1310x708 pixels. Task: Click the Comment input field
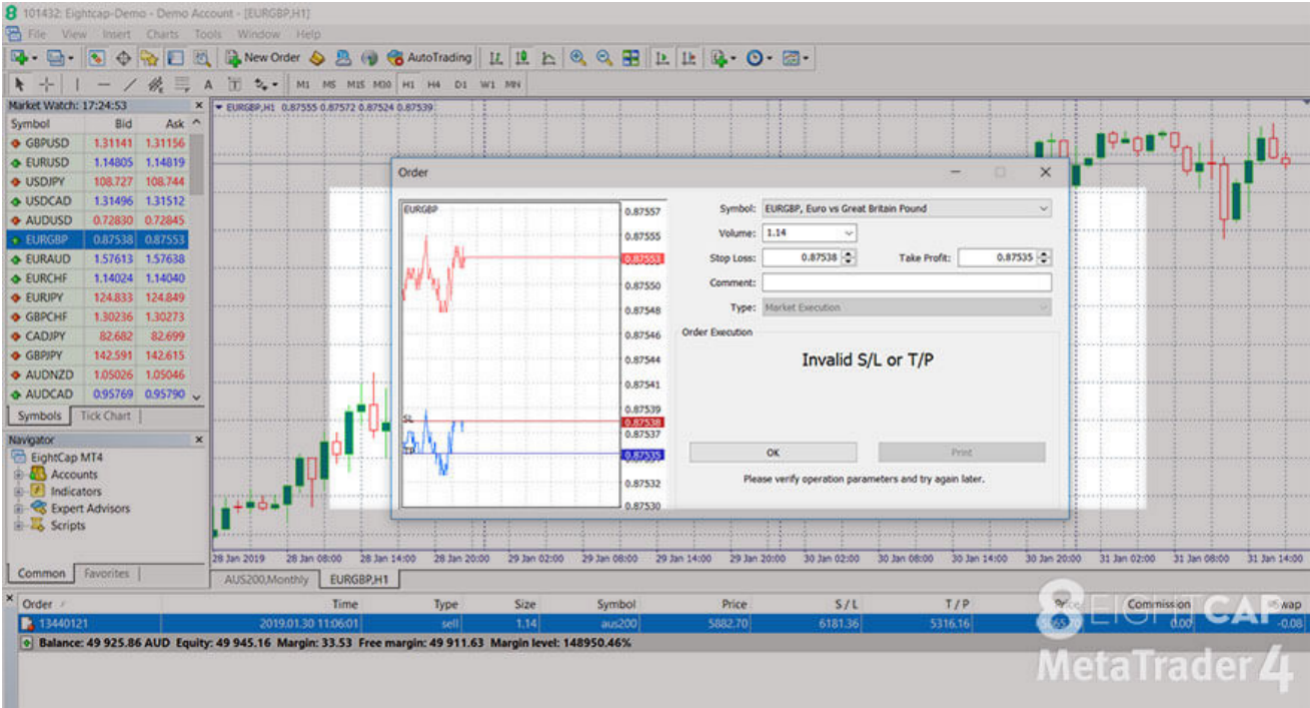[x=906, y=283]
